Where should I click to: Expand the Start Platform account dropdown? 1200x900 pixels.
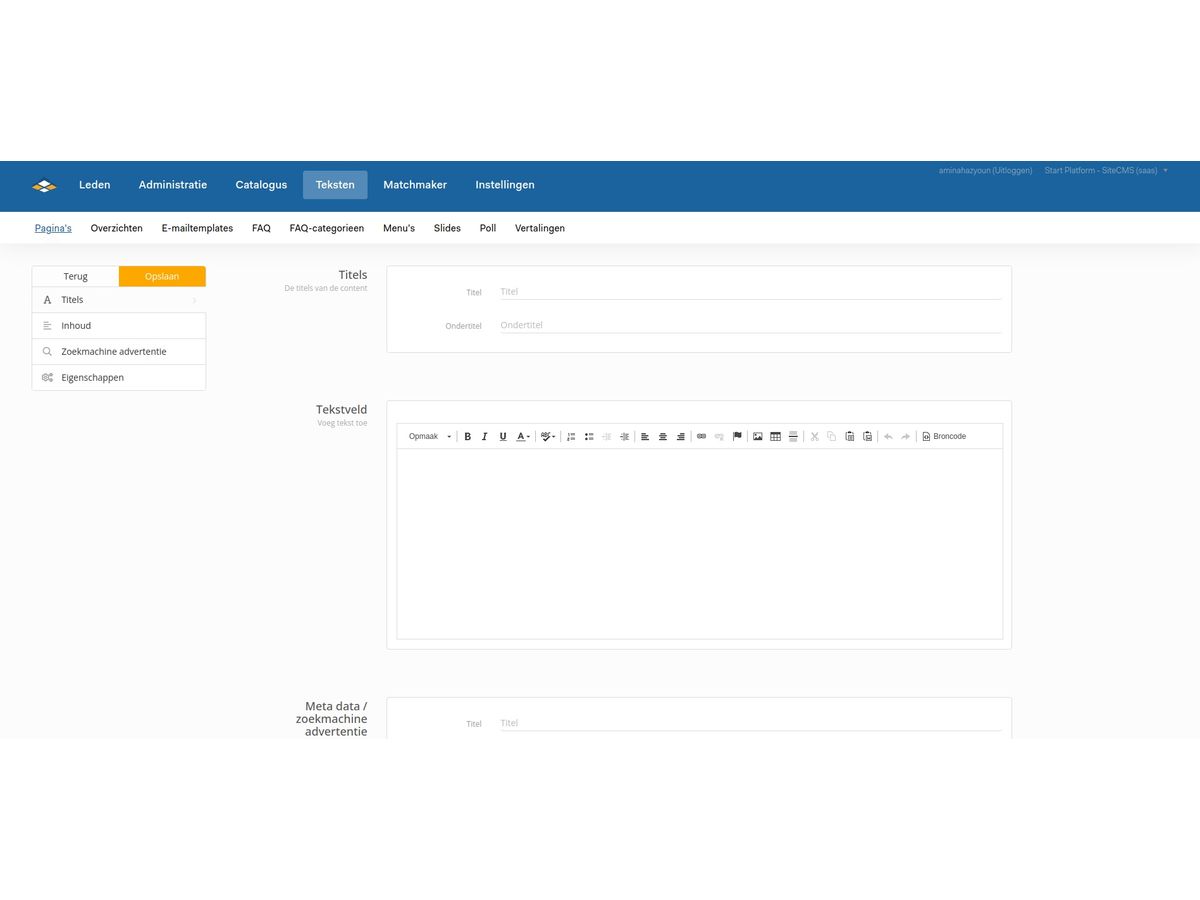tap(1106, 171)
